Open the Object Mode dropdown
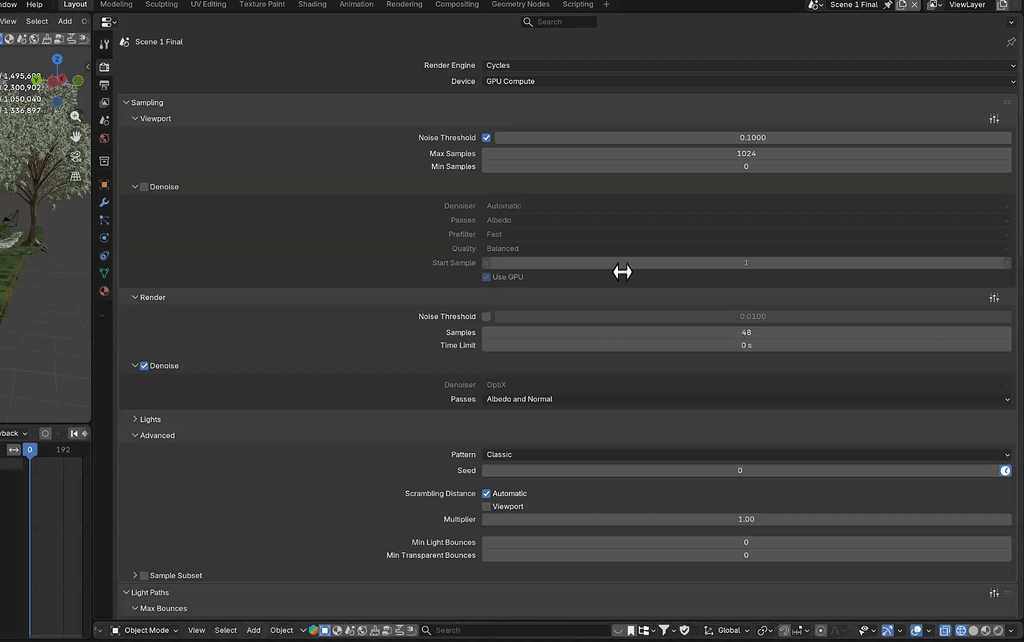This screenshot has height=642, width=1024. (x=144, y=631)
